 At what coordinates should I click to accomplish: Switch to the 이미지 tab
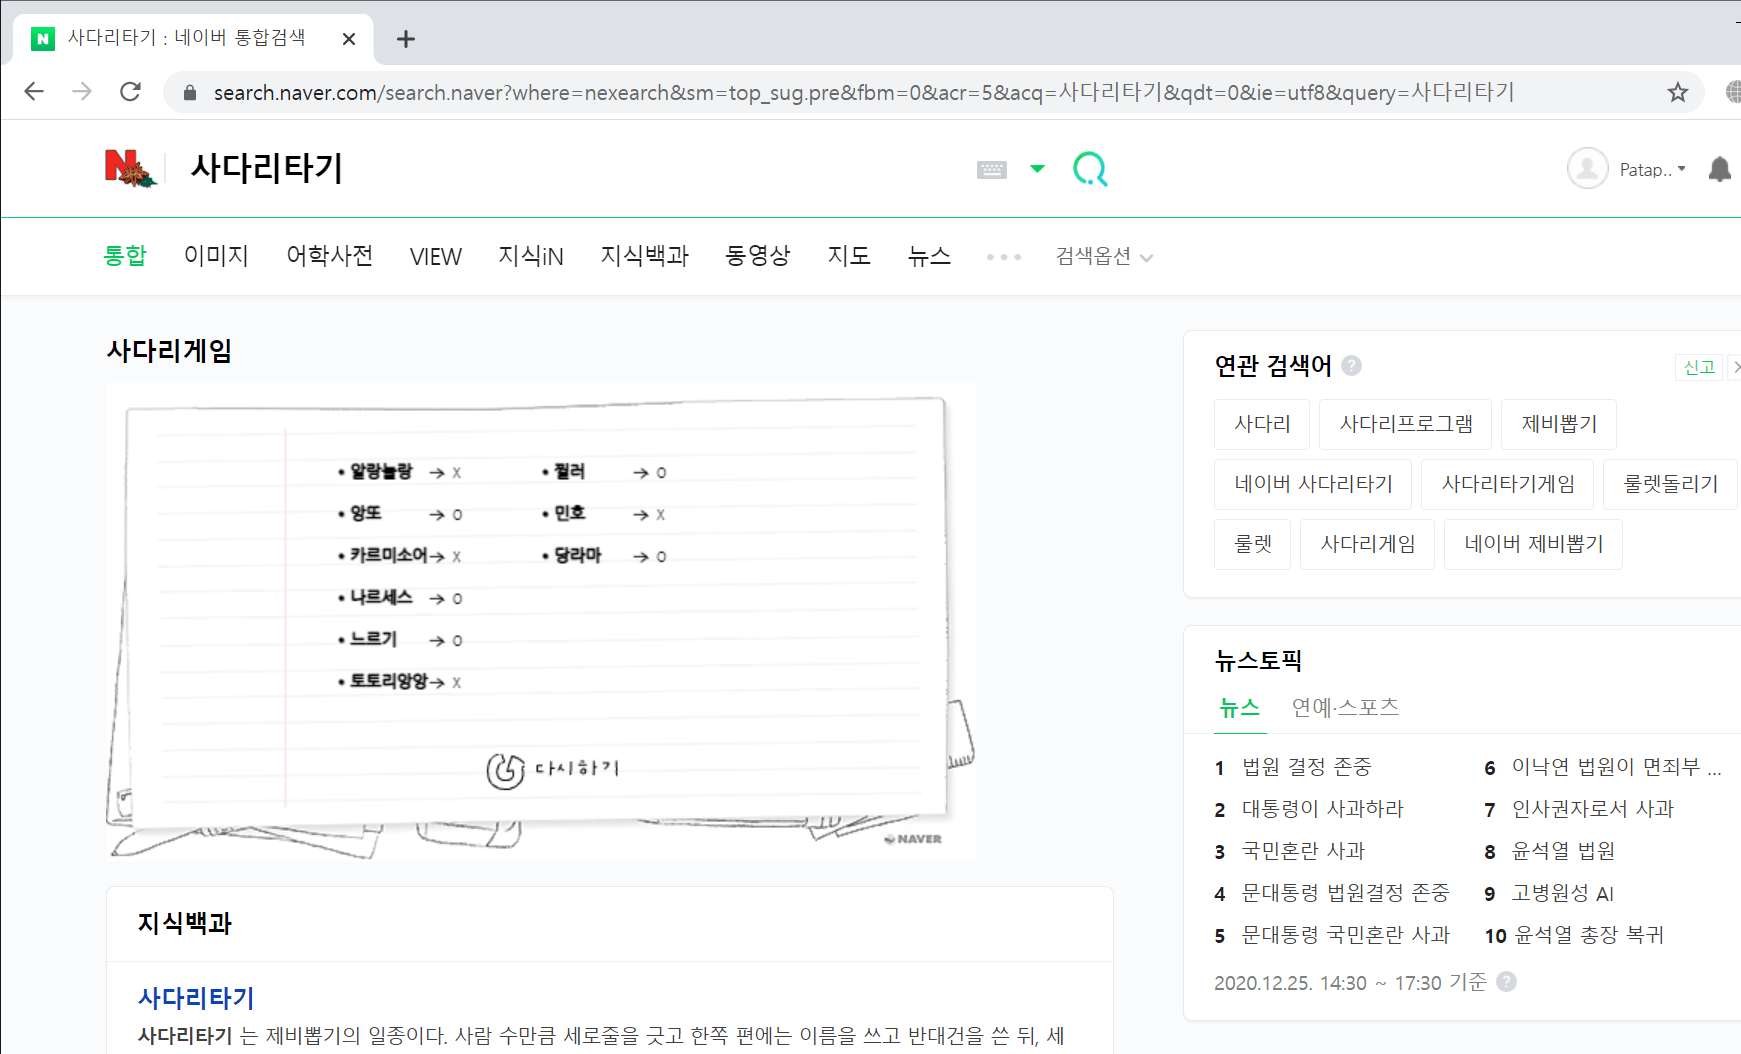pos(216,256)
